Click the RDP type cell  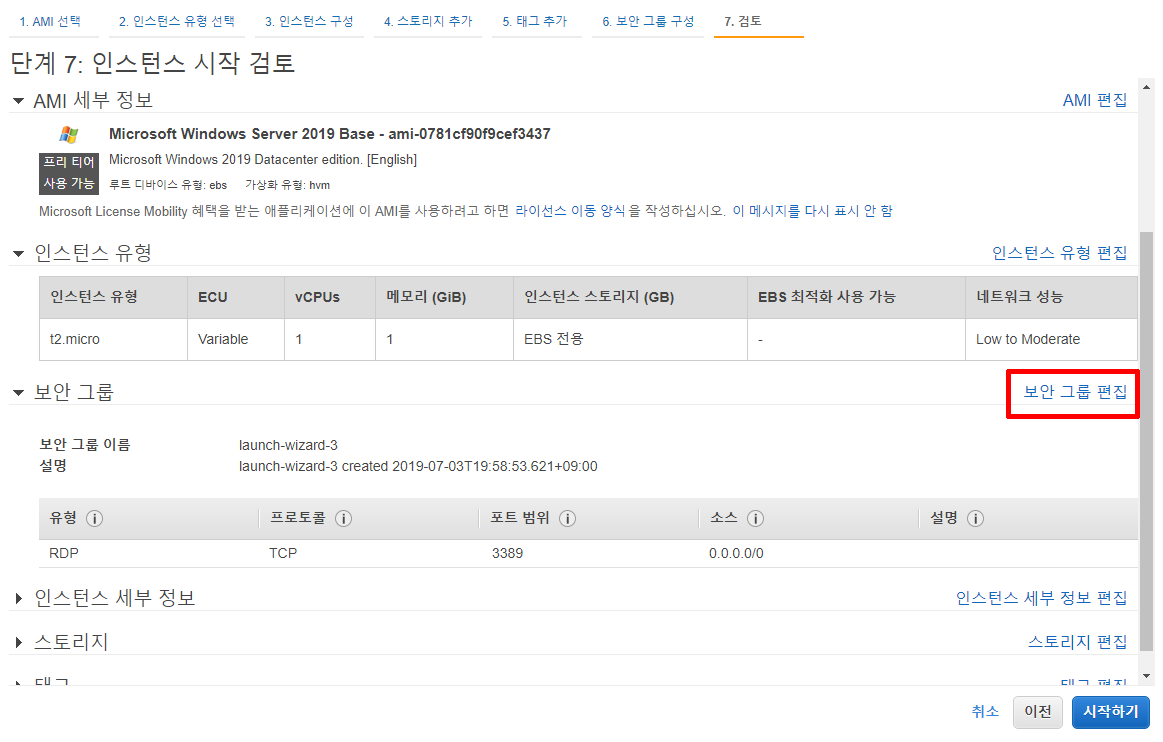pos(64,554)
